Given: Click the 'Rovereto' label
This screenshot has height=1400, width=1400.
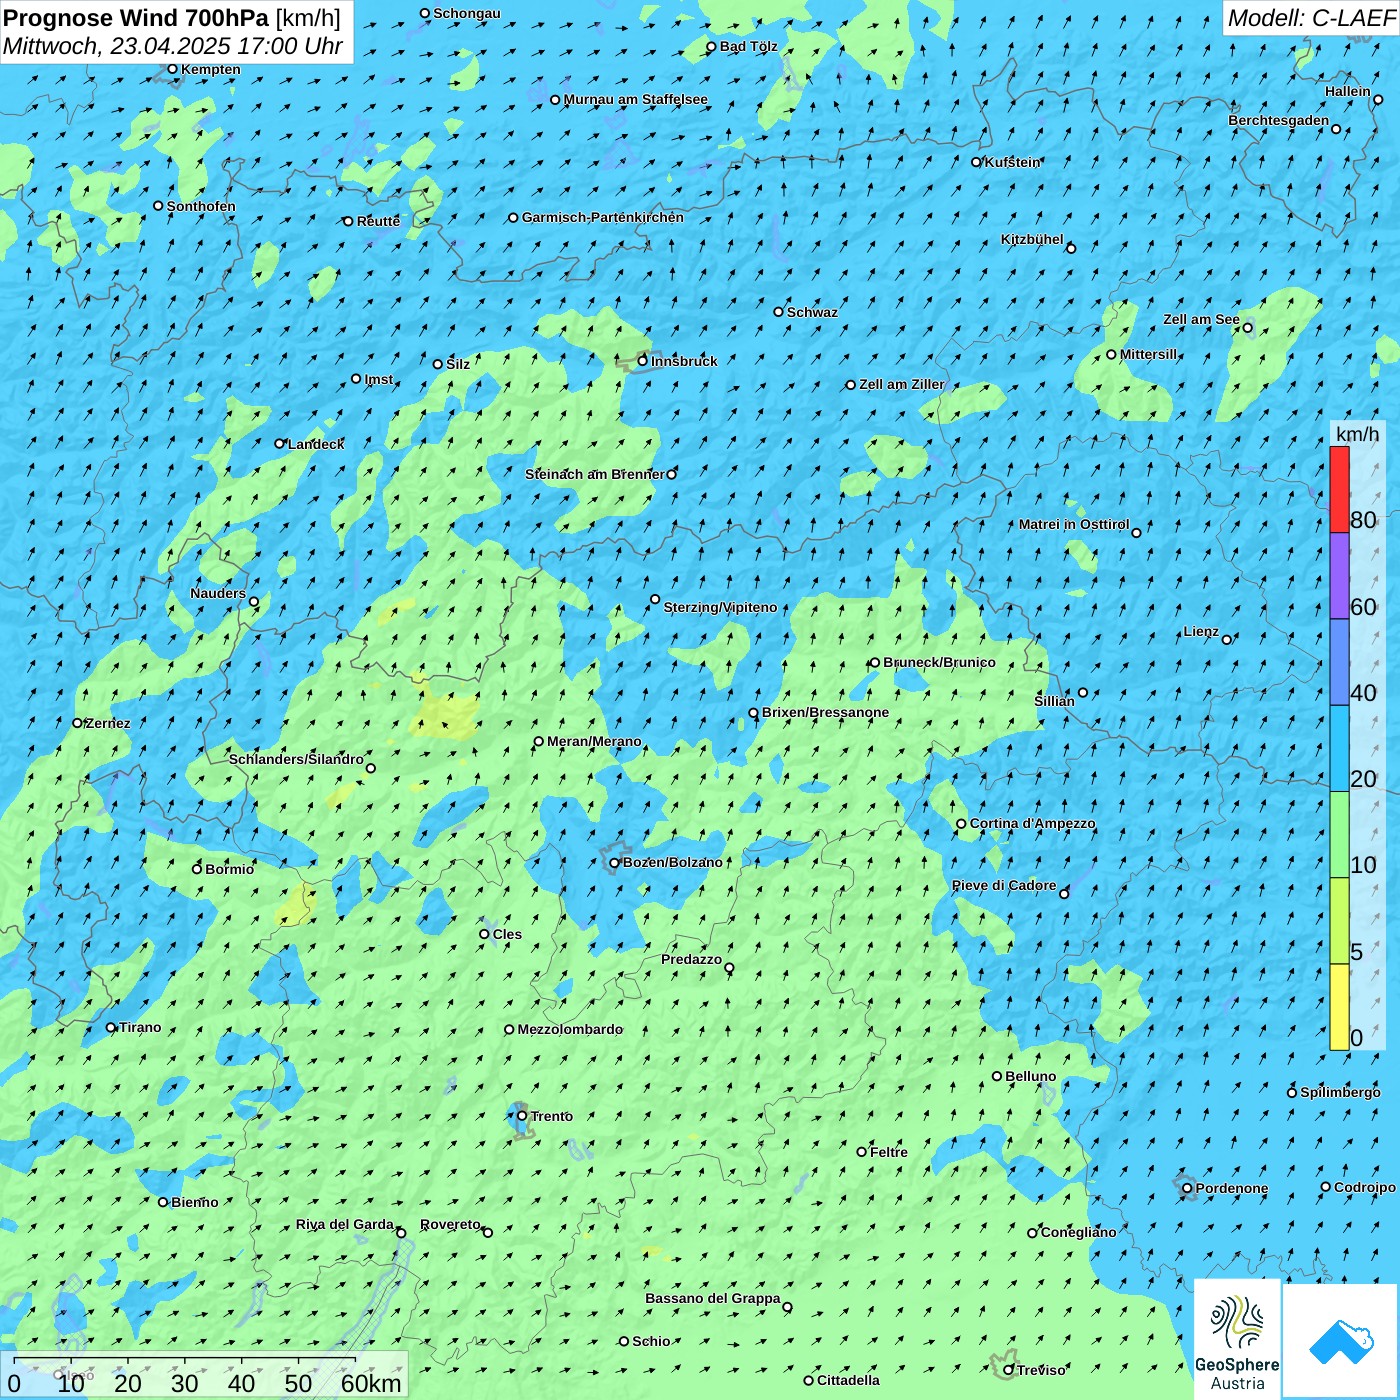Looking at the screenshot, I should [450, 1224].
